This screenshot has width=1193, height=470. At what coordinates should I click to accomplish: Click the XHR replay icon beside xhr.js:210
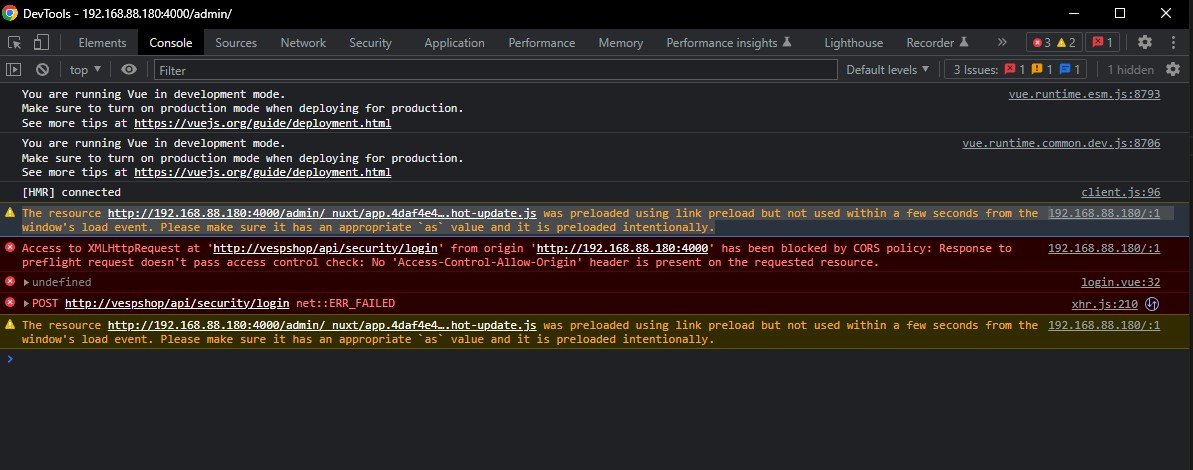click(1152, 304)
